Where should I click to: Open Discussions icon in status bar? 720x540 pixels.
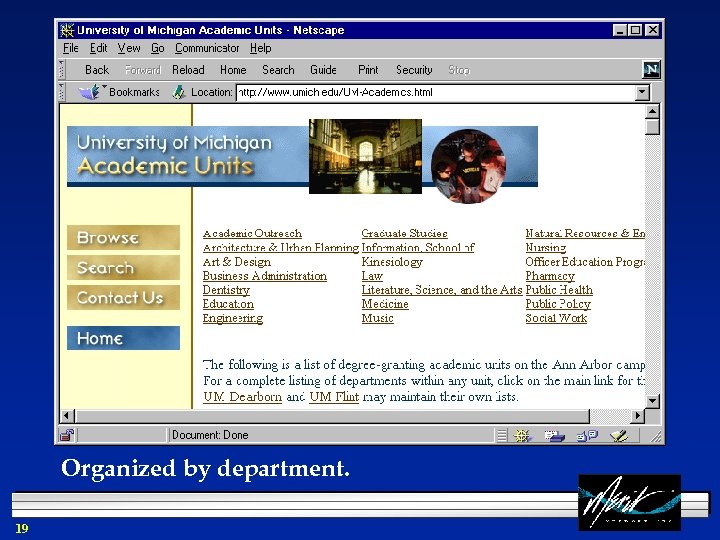click(x=587, y=435)
